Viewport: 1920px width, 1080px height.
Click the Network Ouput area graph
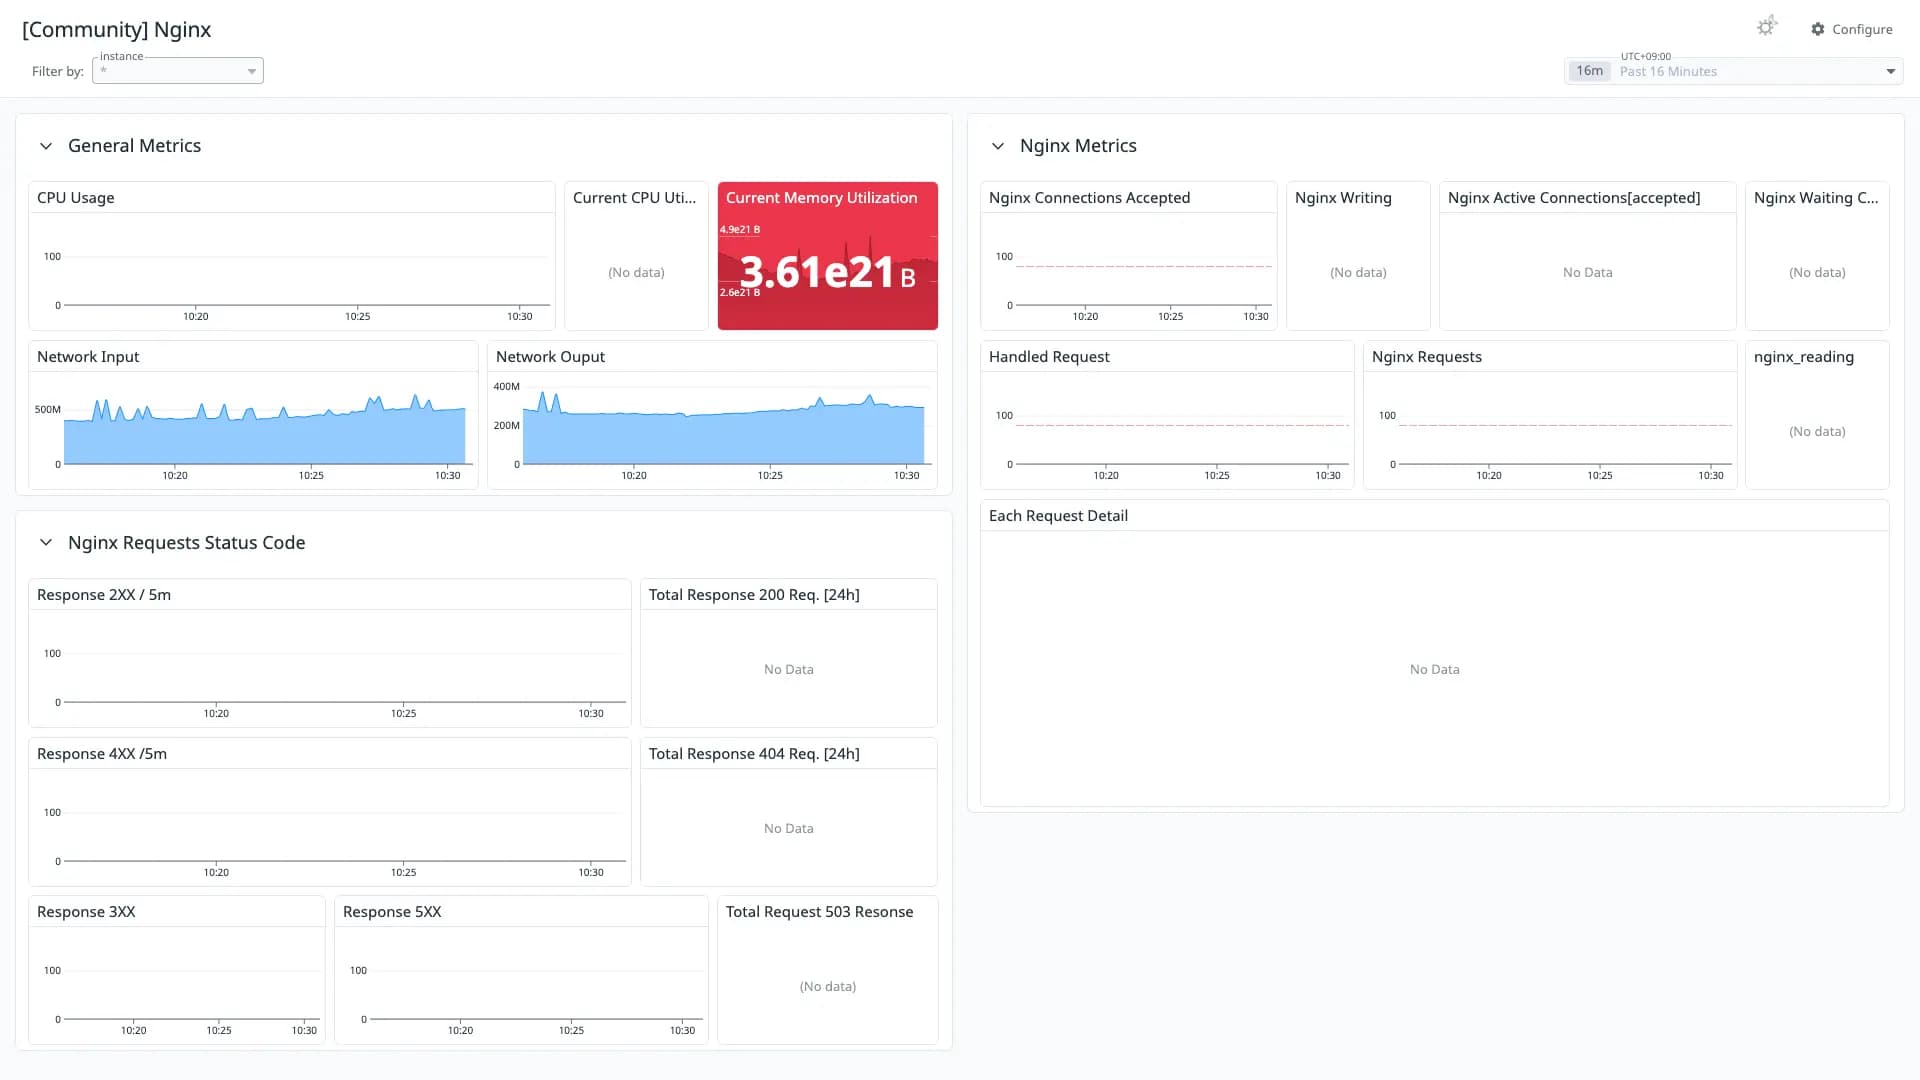click(723, 430)
